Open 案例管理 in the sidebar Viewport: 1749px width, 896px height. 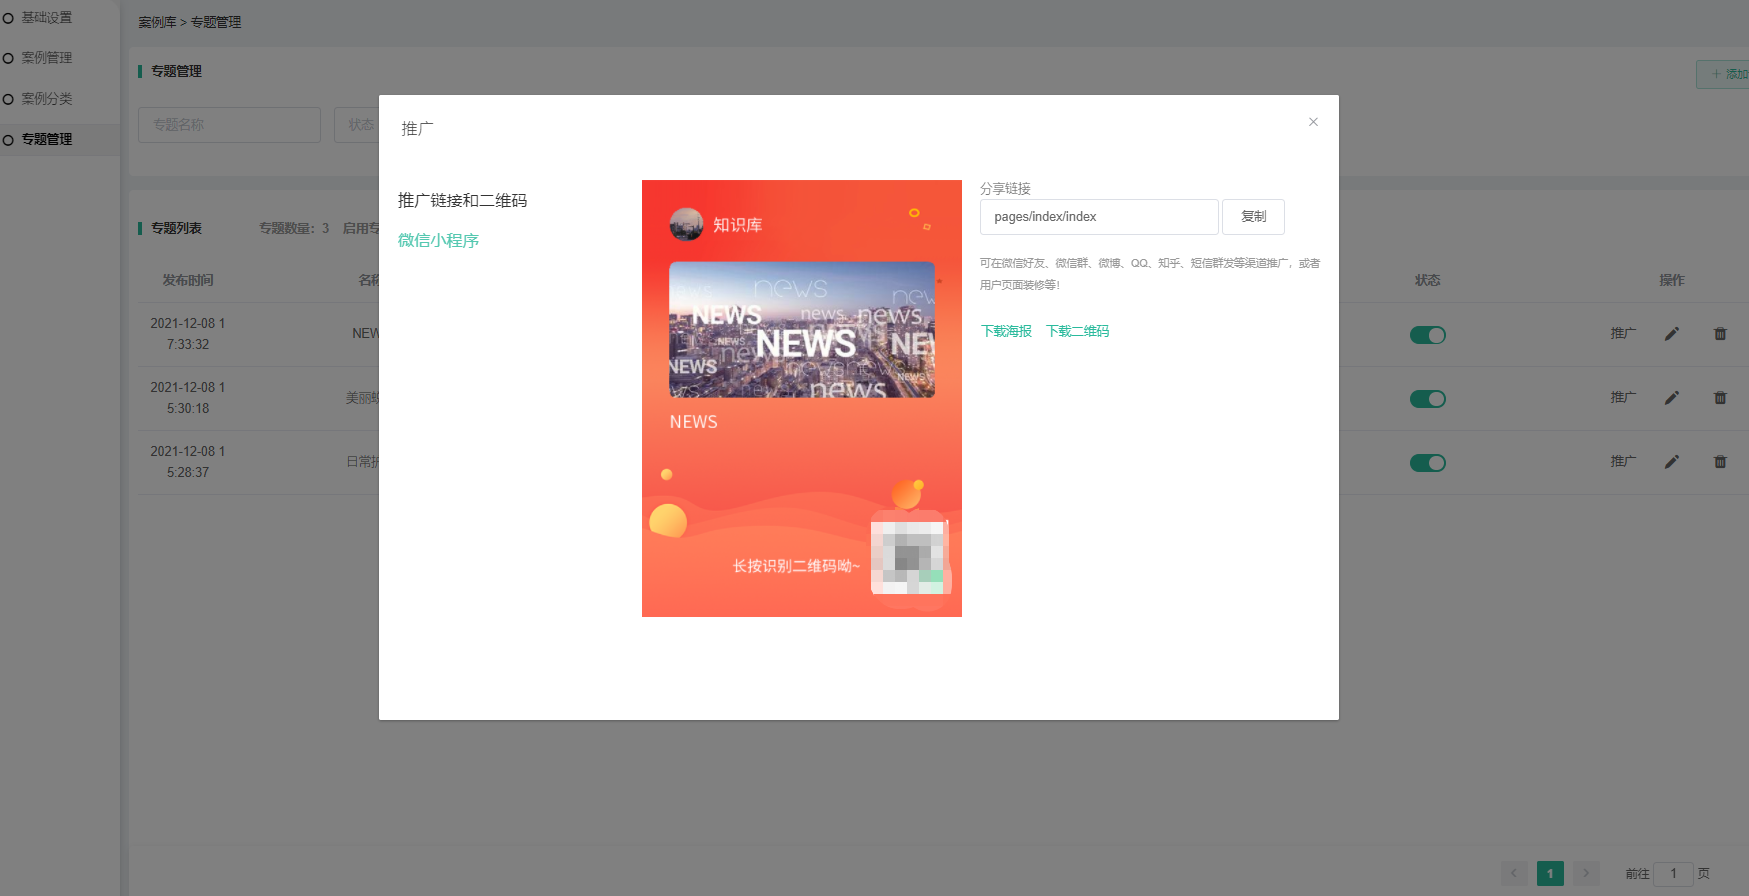47,58
